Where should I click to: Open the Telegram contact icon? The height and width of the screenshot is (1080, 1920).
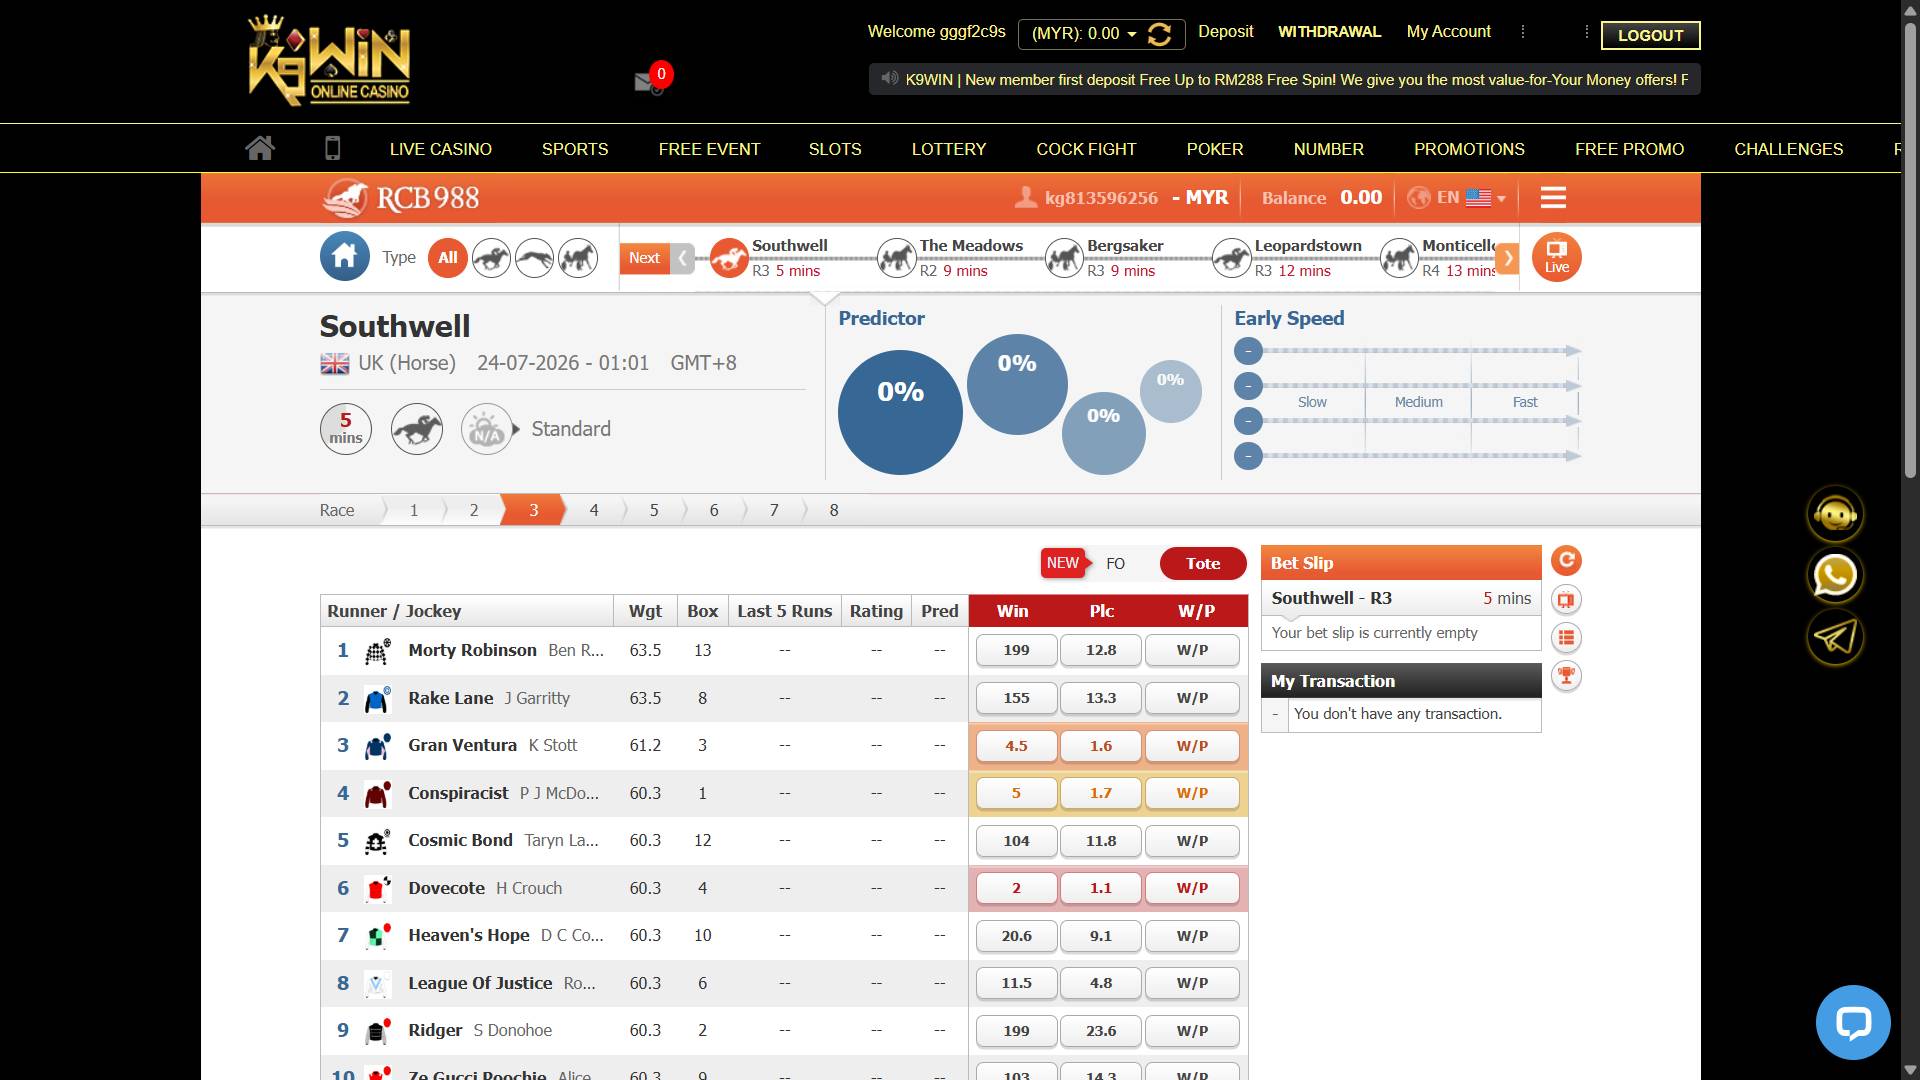1835,637
